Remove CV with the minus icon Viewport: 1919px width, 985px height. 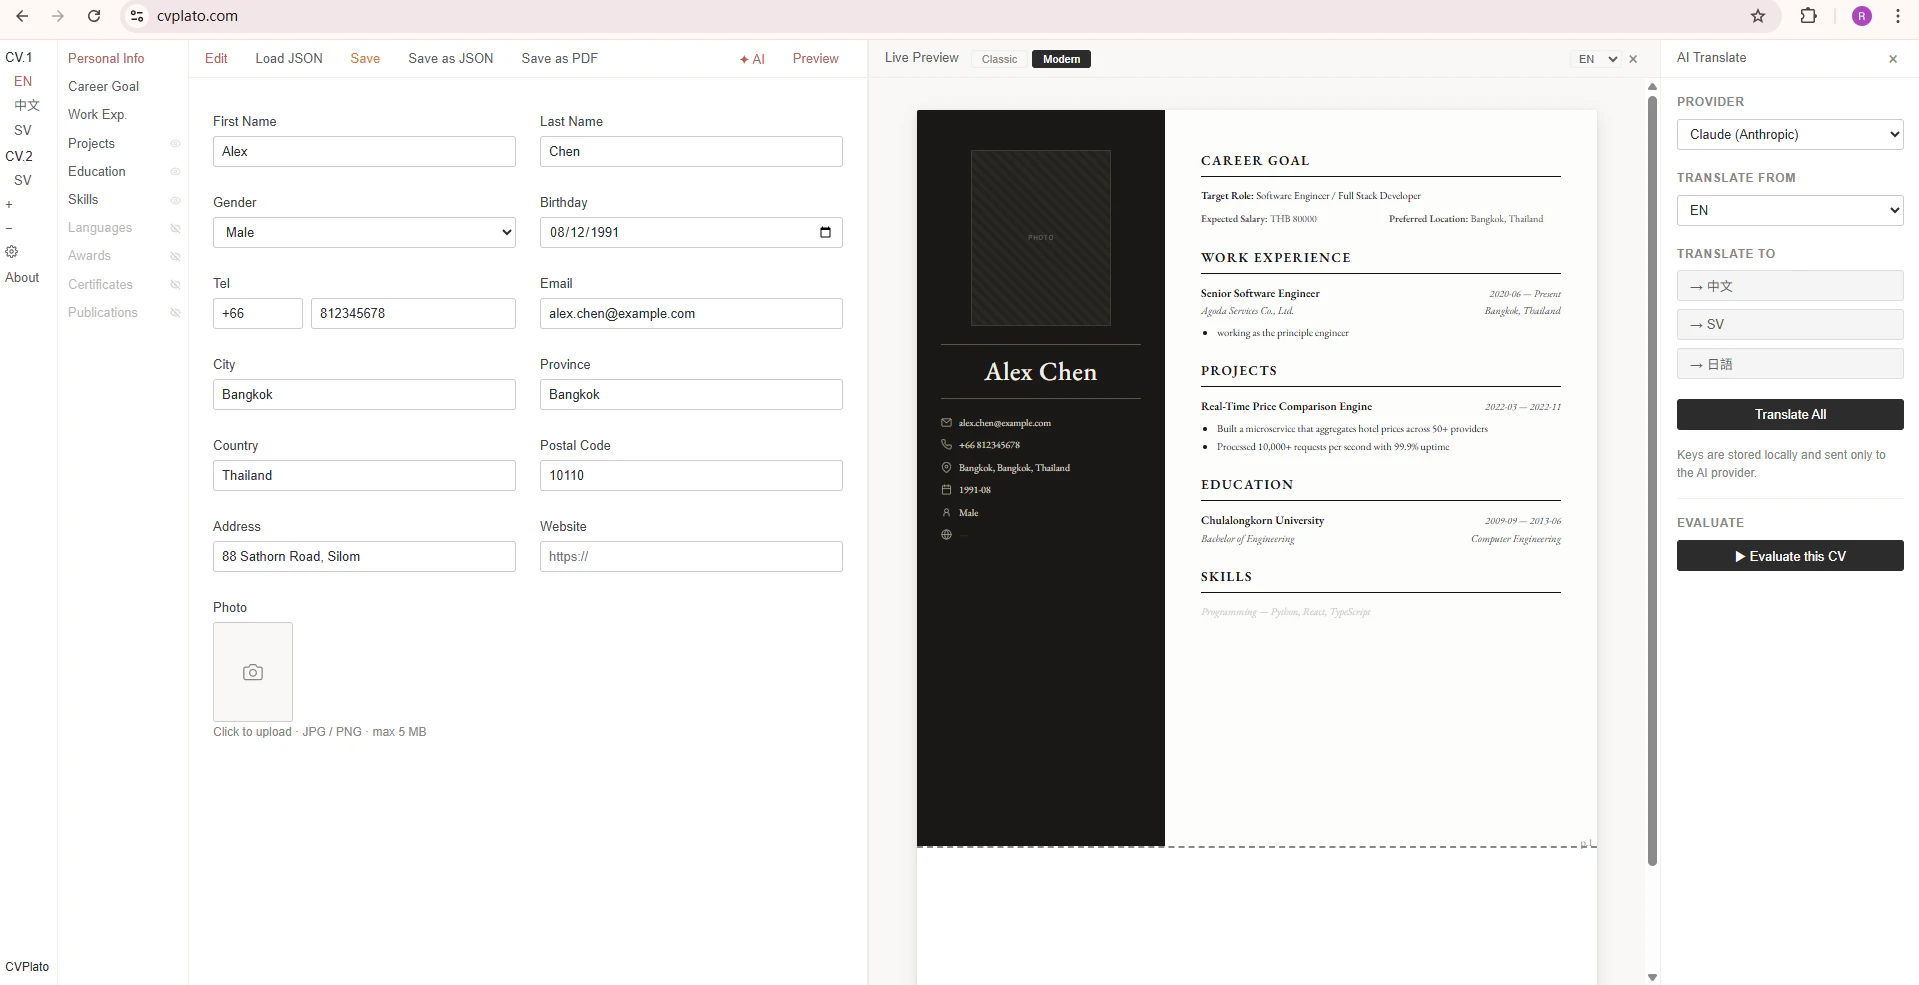(9, 228)
